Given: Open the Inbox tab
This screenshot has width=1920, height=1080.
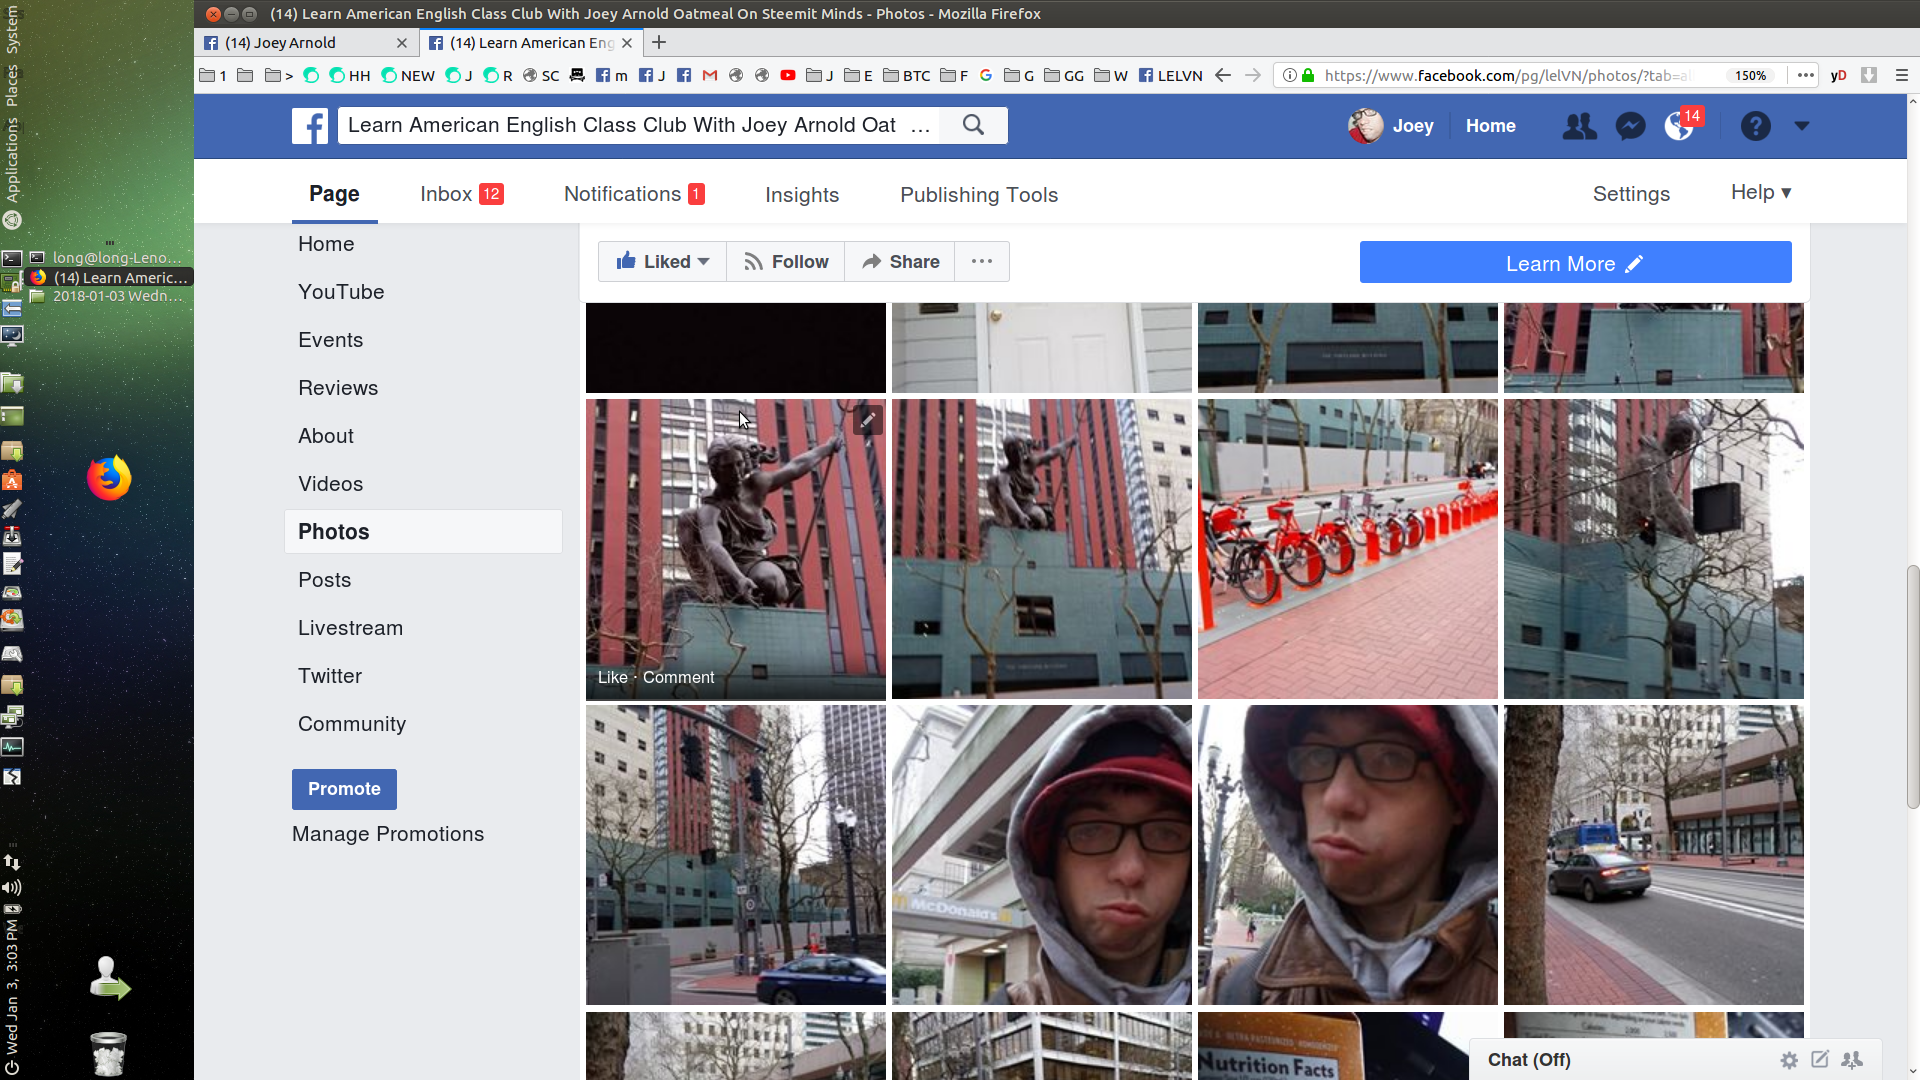Looking at the screenshot, I should click(461, 194).
